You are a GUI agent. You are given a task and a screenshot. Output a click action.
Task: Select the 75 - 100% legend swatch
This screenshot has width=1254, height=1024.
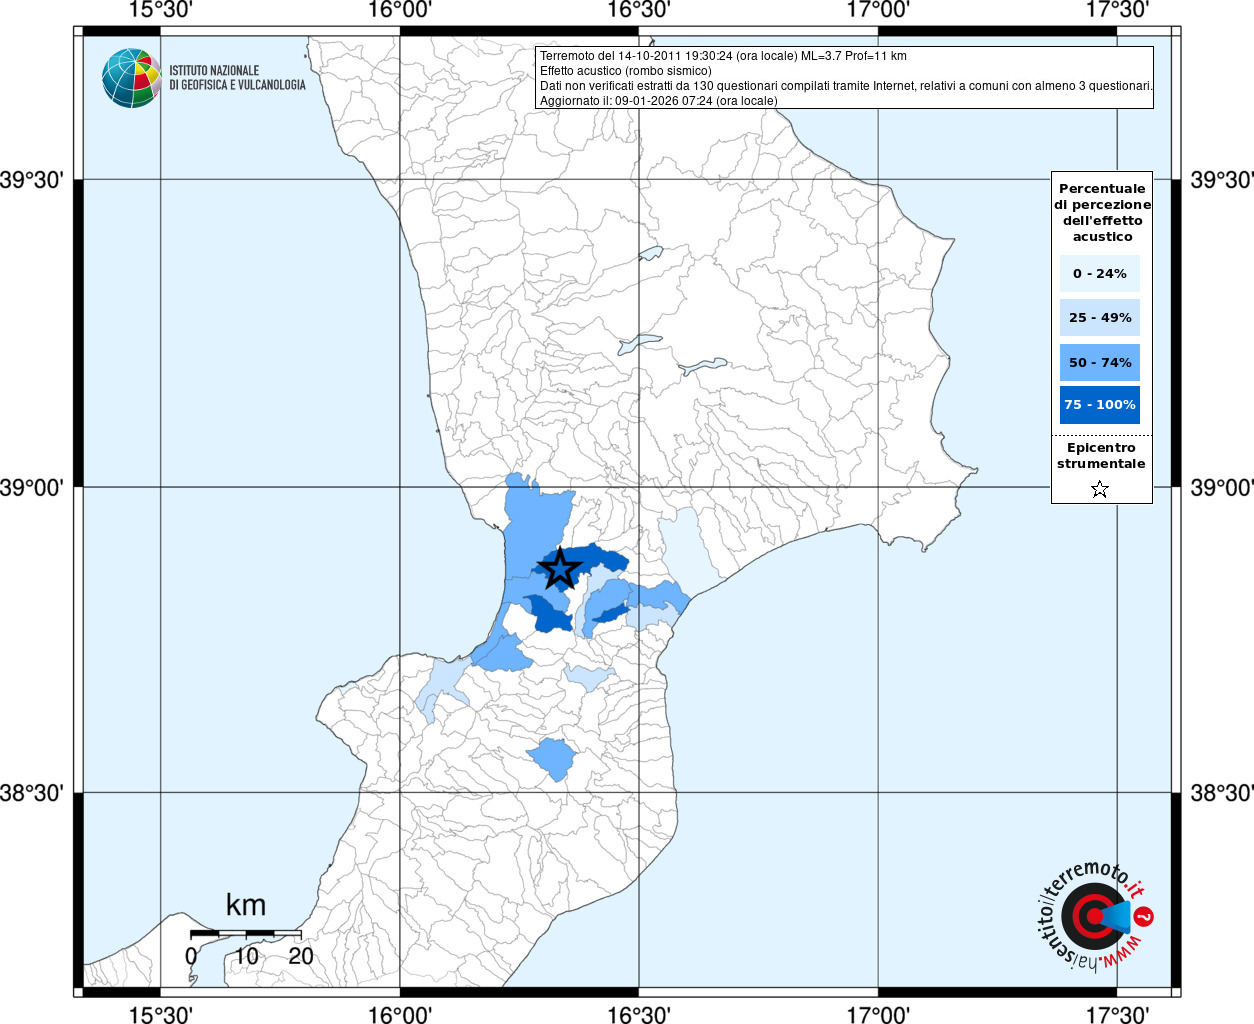click(x=1100, y=405)
